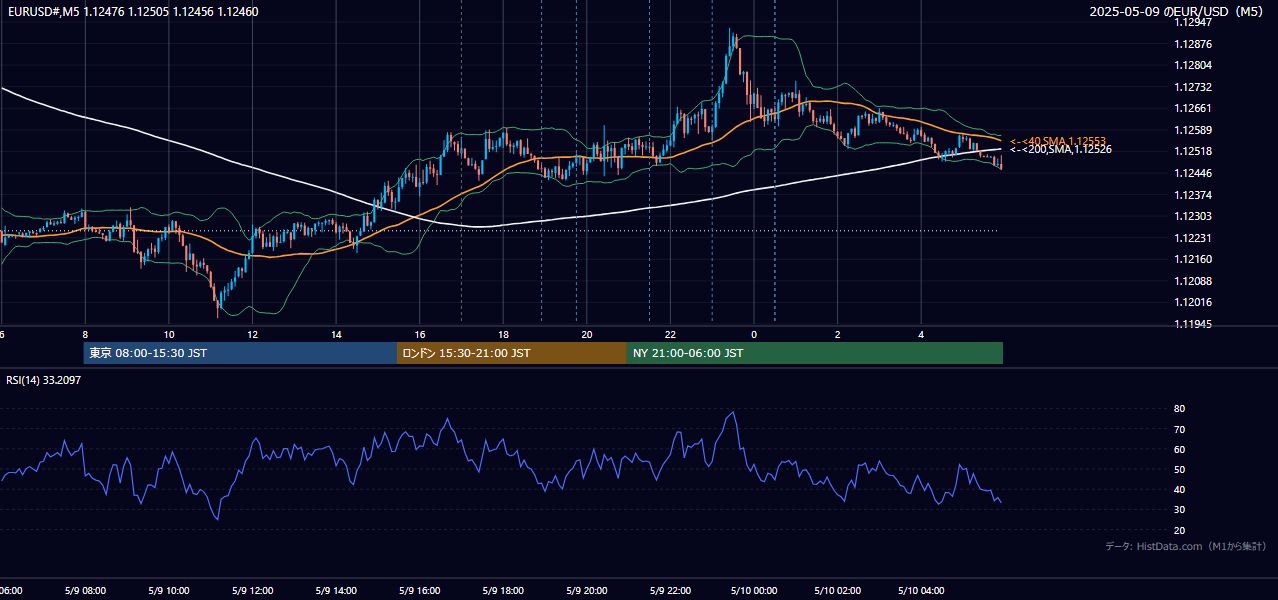Image resolution: width=1278 pixels, height=600 pixels.
Task: Click RSI scale value 80
Action: click(1180, 409)
